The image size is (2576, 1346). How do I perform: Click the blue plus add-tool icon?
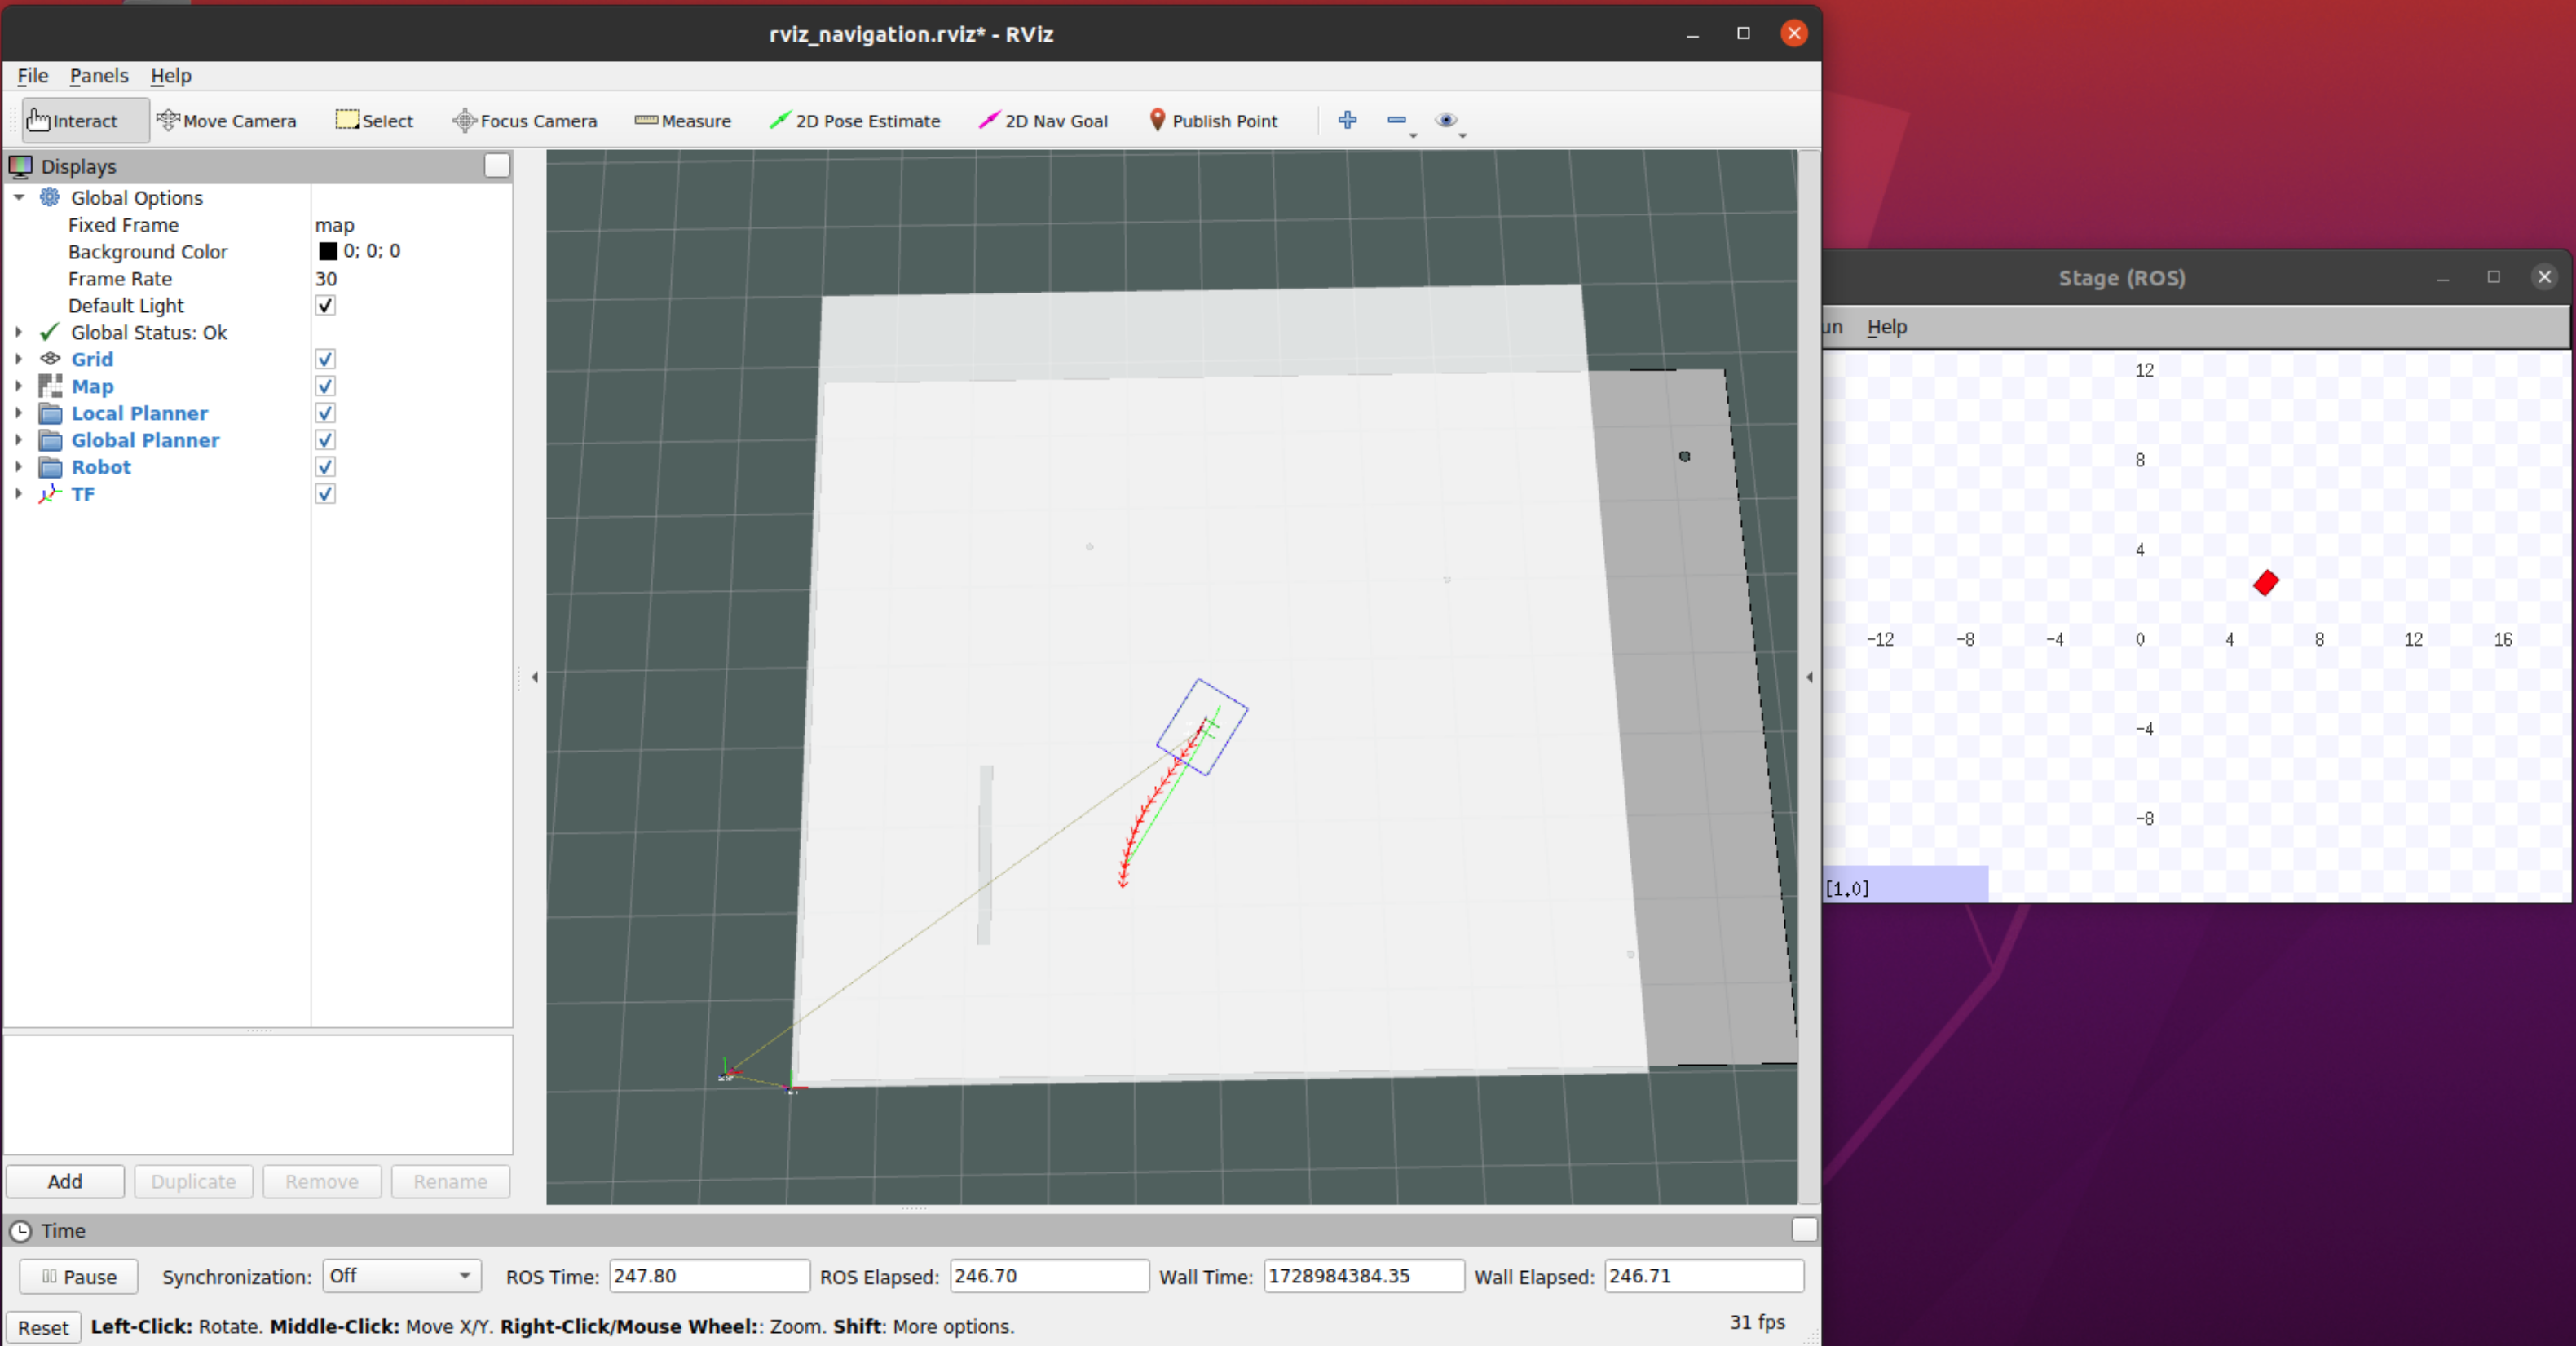point(1347,120)
